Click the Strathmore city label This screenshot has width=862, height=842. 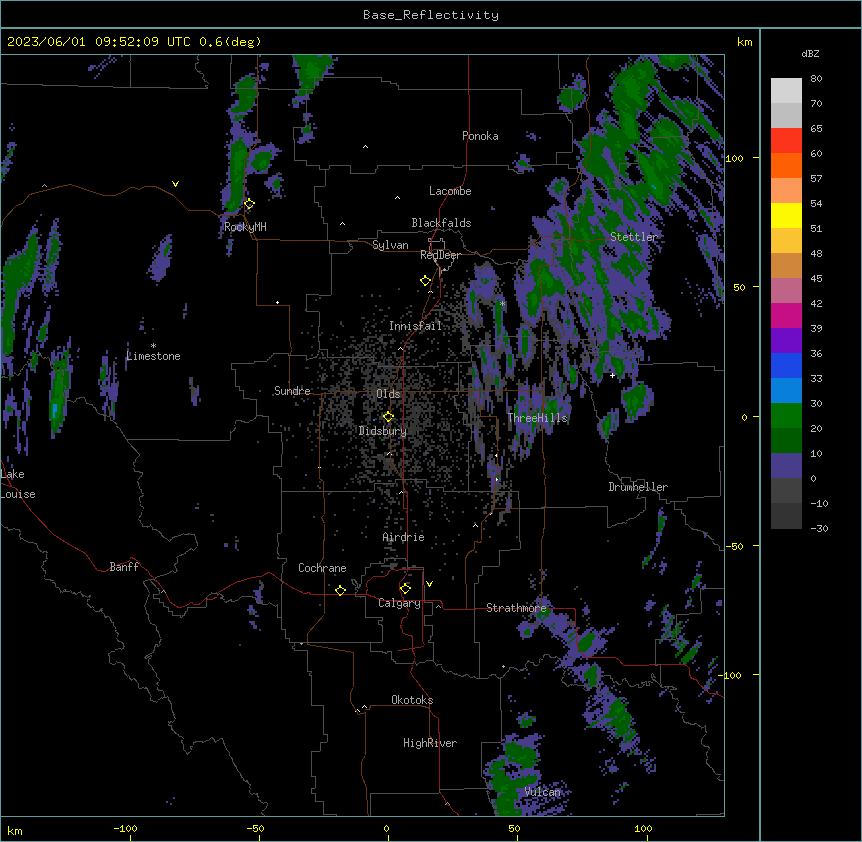pos(516,608)
